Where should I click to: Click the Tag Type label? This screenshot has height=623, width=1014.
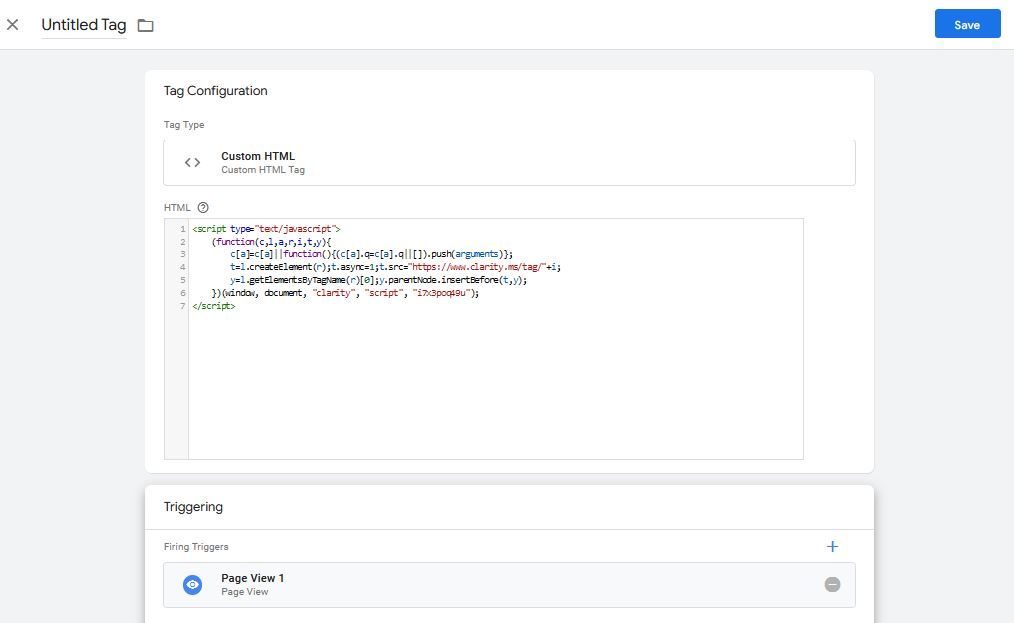click(x=184, y=125)
